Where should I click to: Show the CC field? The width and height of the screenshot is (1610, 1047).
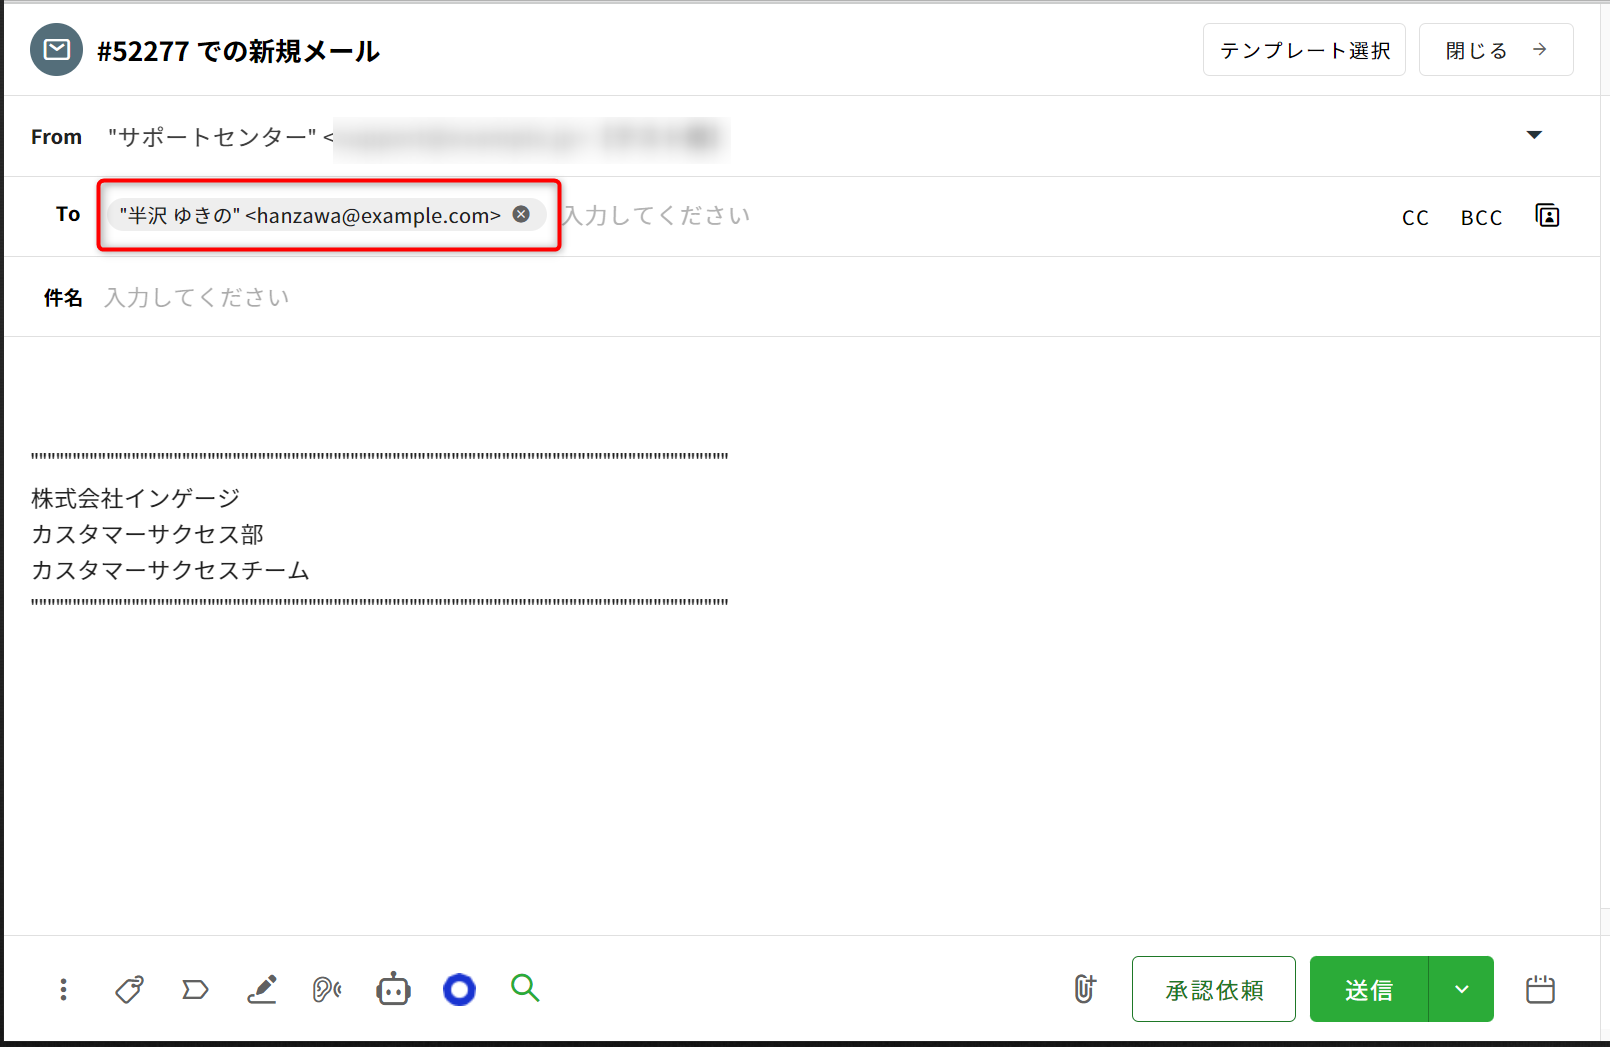(x=1415, y=217)
